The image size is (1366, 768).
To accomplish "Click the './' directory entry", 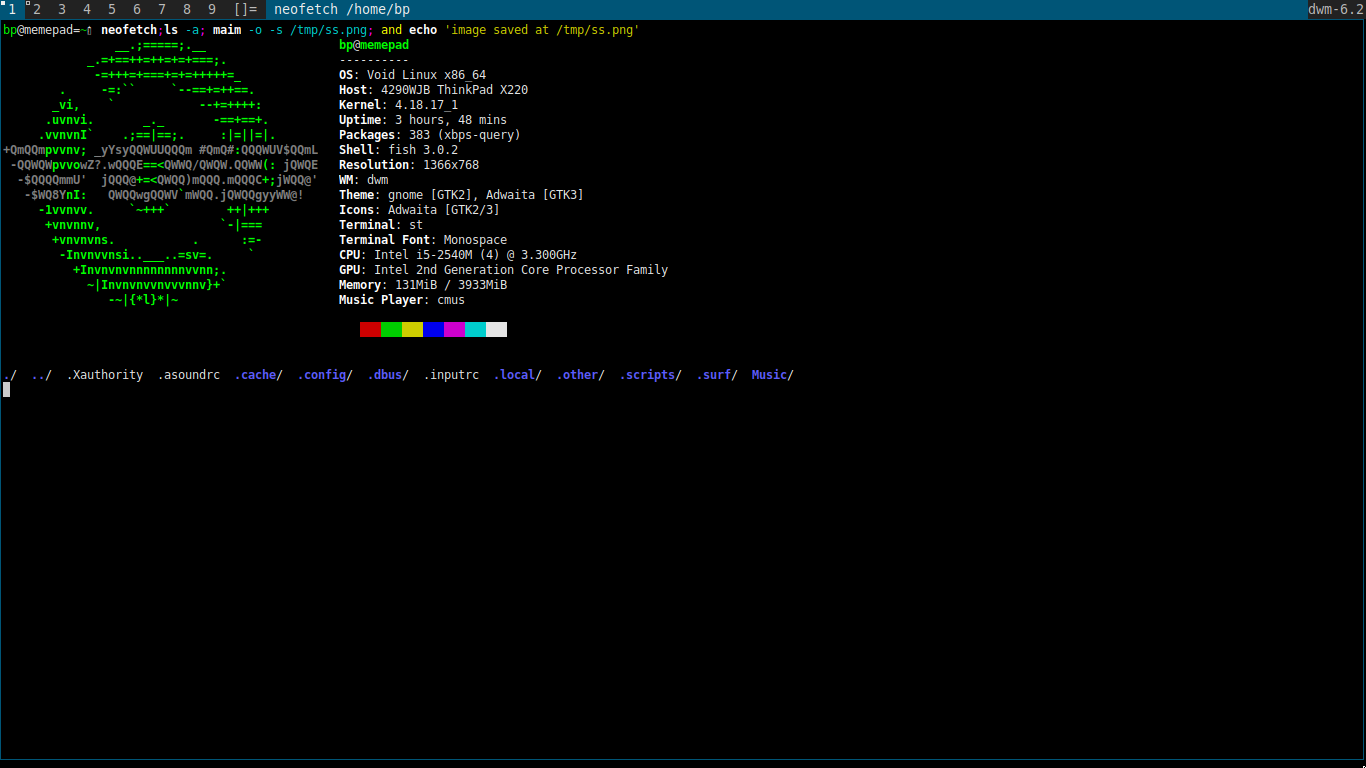I will tap(10, 375).
